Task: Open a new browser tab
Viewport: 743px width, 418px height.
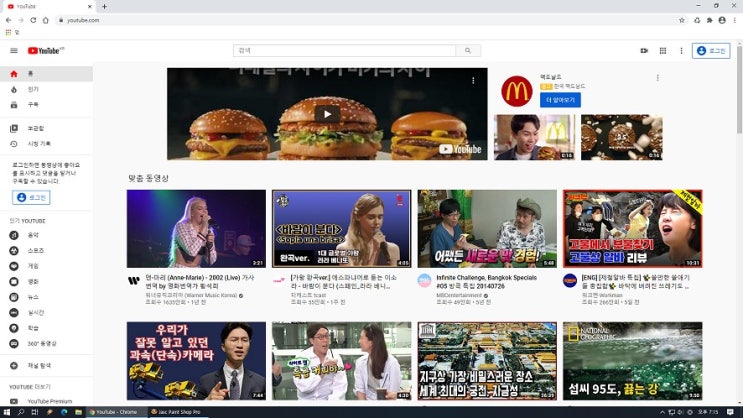Action: tap(104, 7)
